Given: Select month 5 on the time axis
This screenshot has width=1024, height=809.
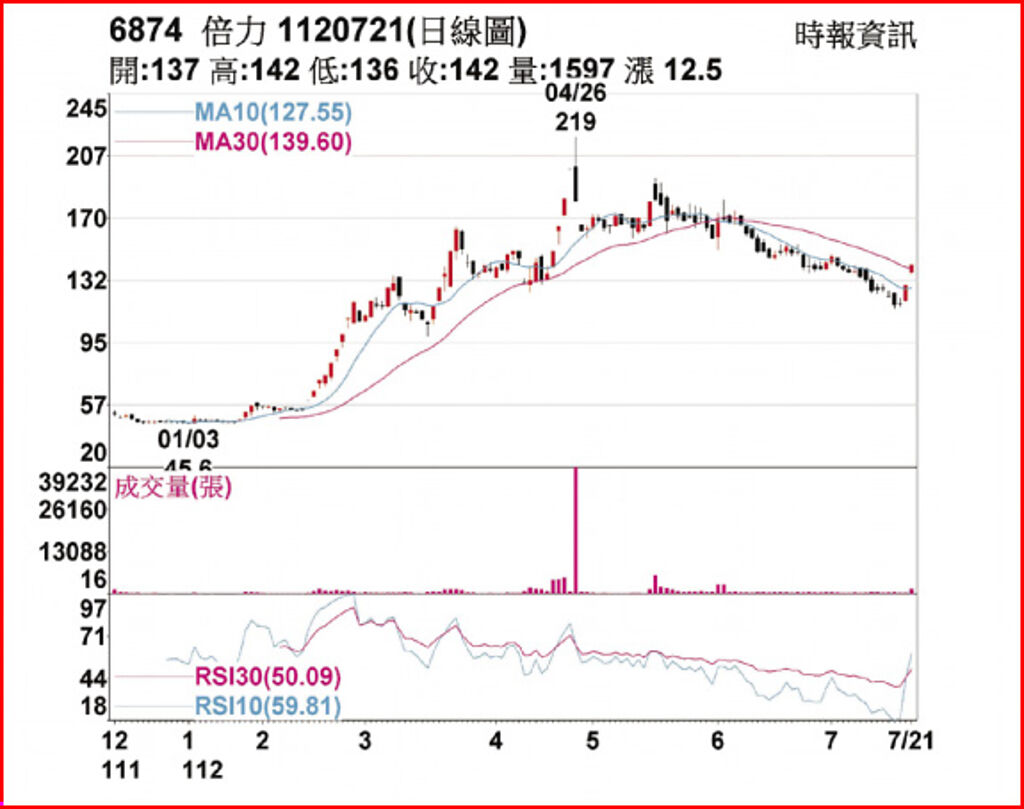Looking at the screenshot, I should point(592,741).
